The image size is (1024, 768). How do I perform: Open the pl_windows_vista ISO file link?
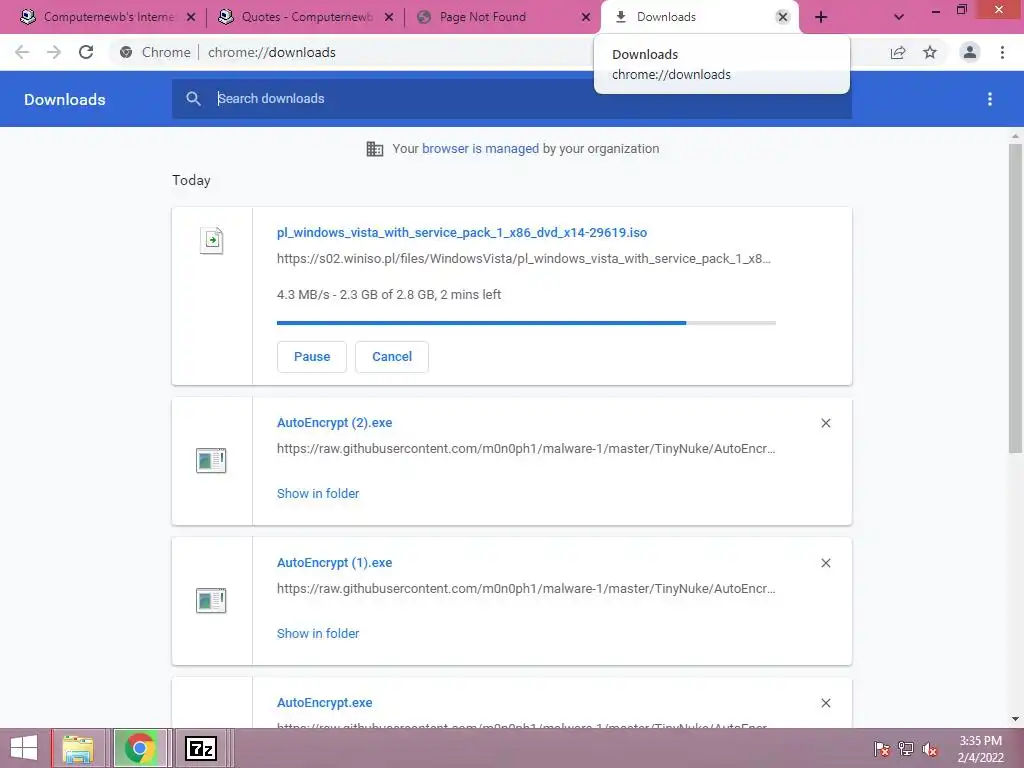462,232
